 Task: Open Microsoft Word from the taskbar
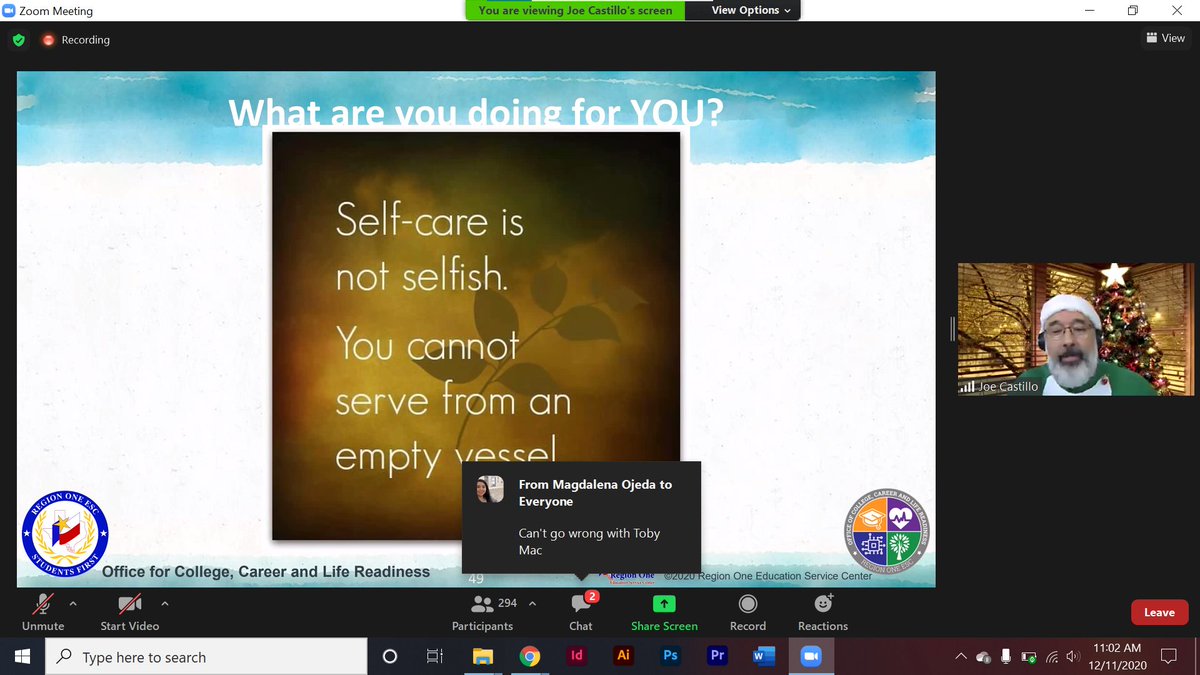point(764,656)
